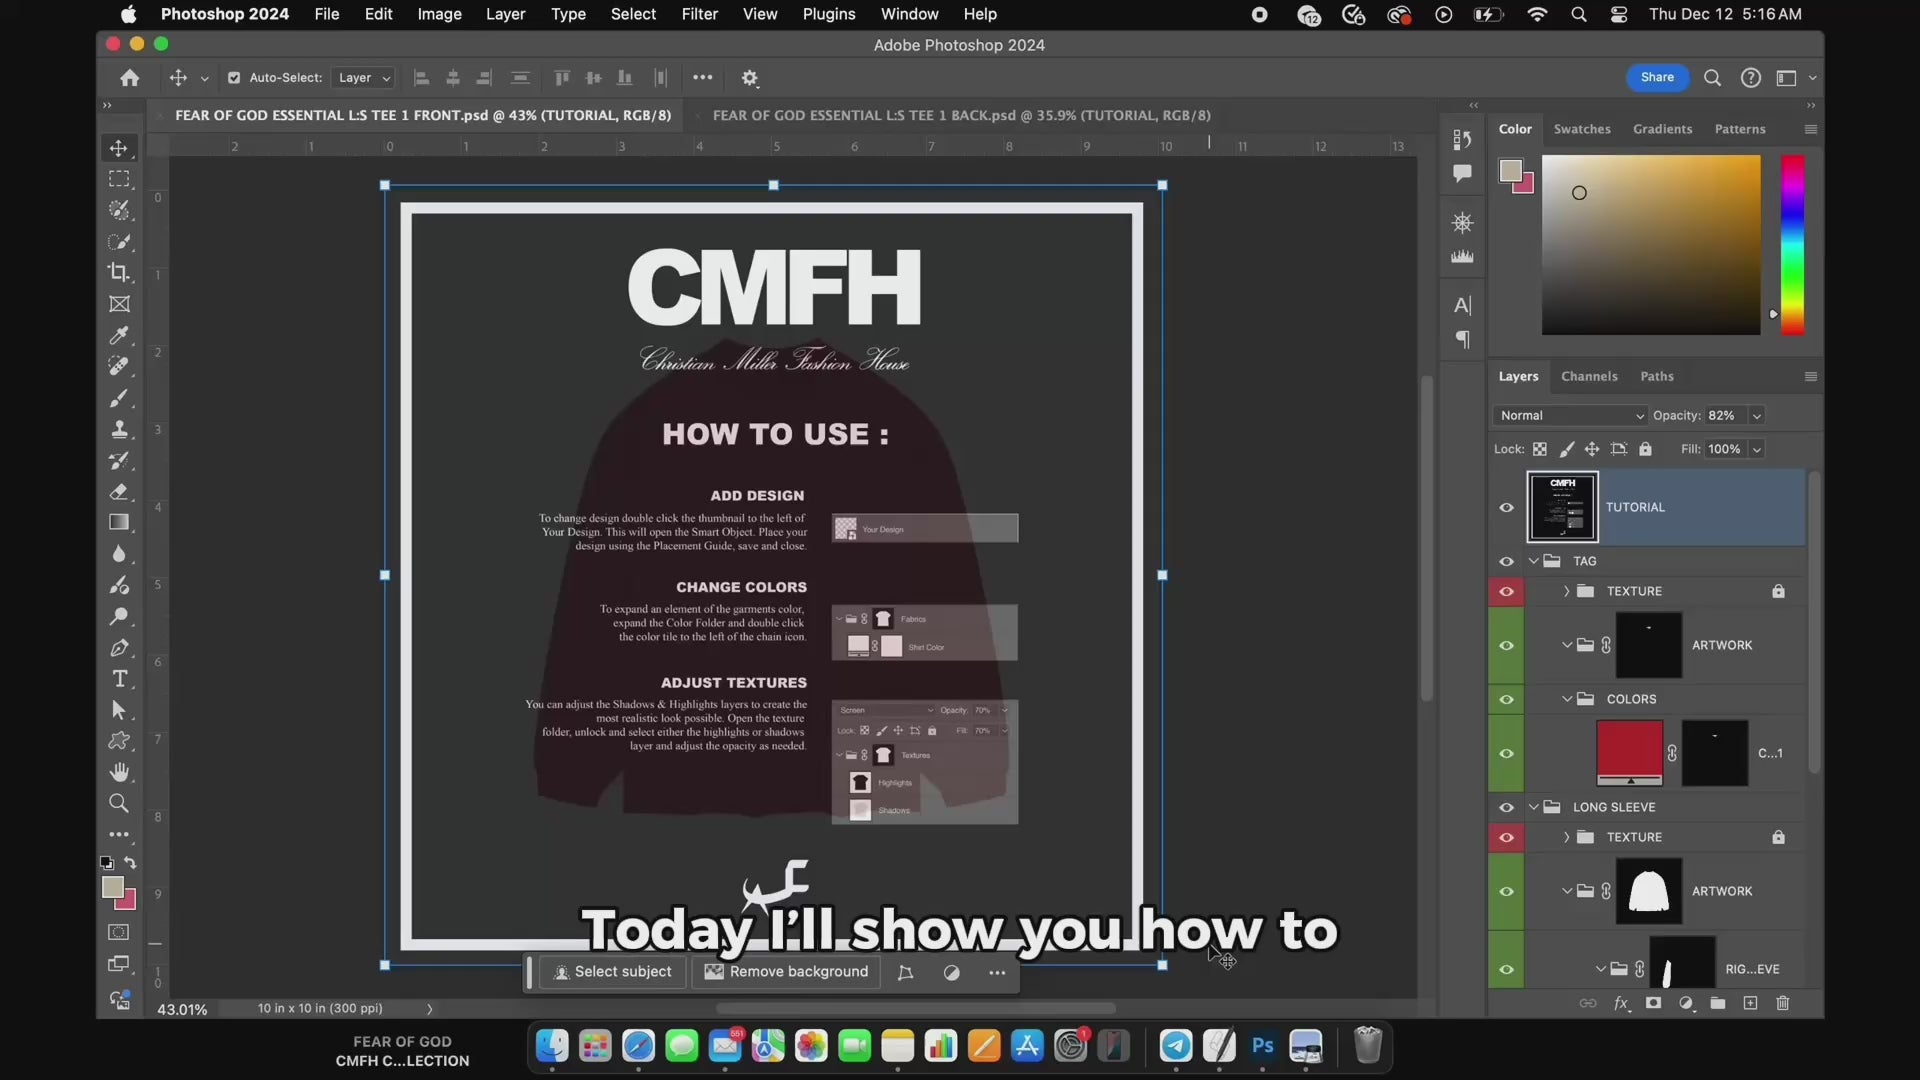Select the Pen tool
This screenshot has height=1080, width=1920.
coord(119,648)
